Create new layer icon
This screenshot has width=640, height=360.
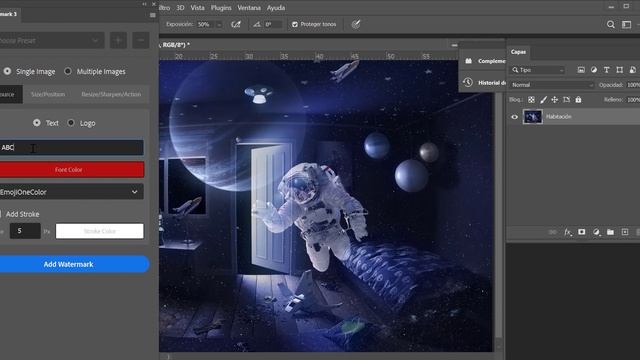[625, 232]
